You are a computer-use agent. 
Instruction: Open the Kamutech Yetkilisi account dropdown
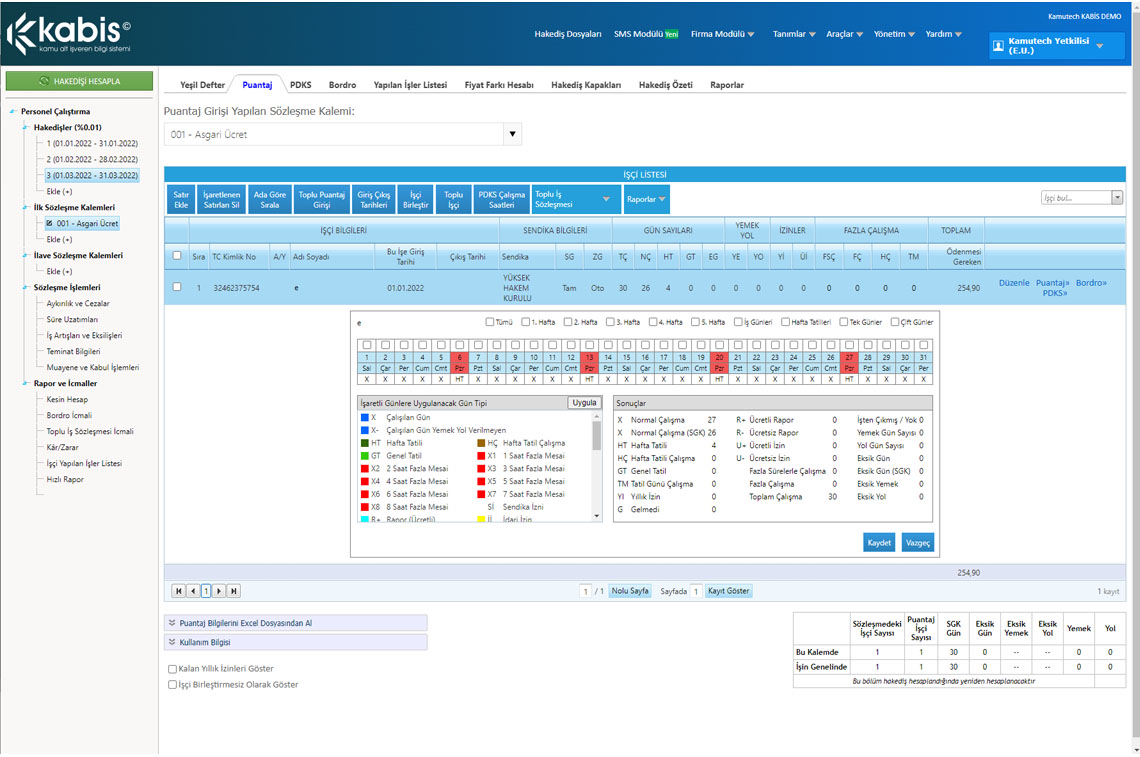pos(1099,46)
